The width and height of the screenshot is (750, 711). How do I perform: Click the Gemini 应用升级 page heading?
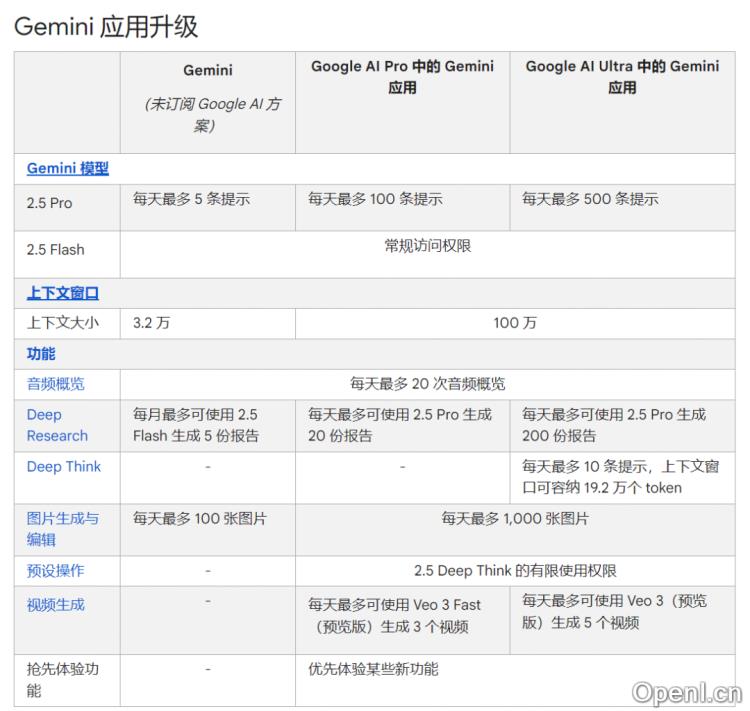click(106, 26)
